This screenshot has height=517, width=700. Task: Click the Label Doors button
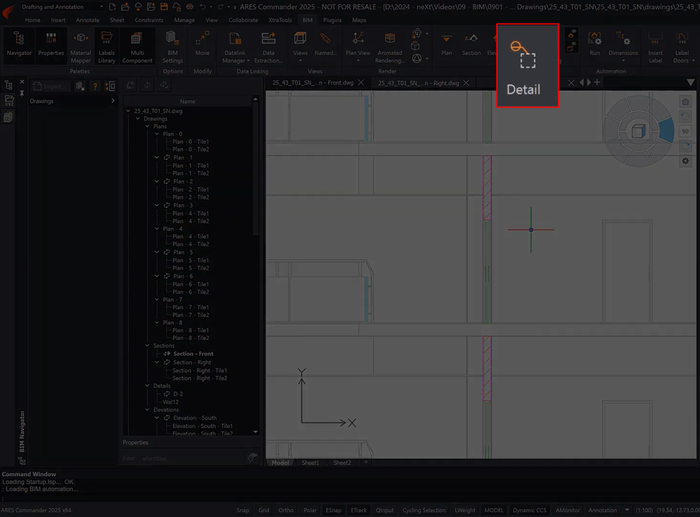coord(682,46)
